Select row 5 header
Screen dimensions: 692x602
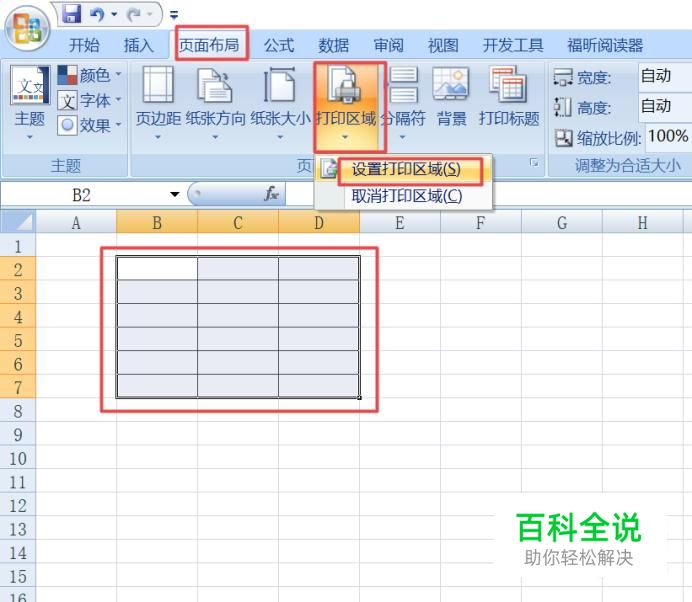18,340
